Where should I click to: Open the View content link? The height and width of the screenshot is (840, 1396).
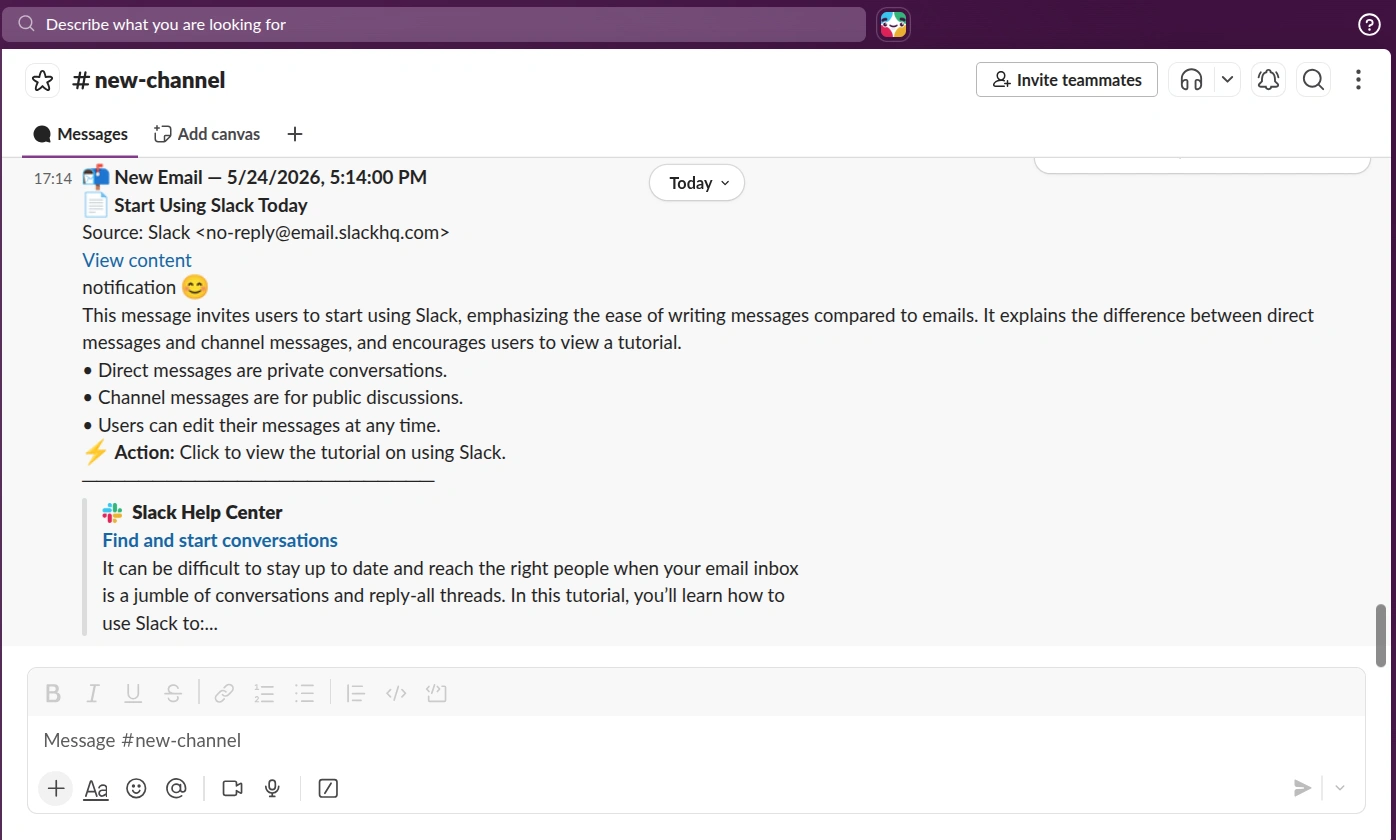point(137,260)
